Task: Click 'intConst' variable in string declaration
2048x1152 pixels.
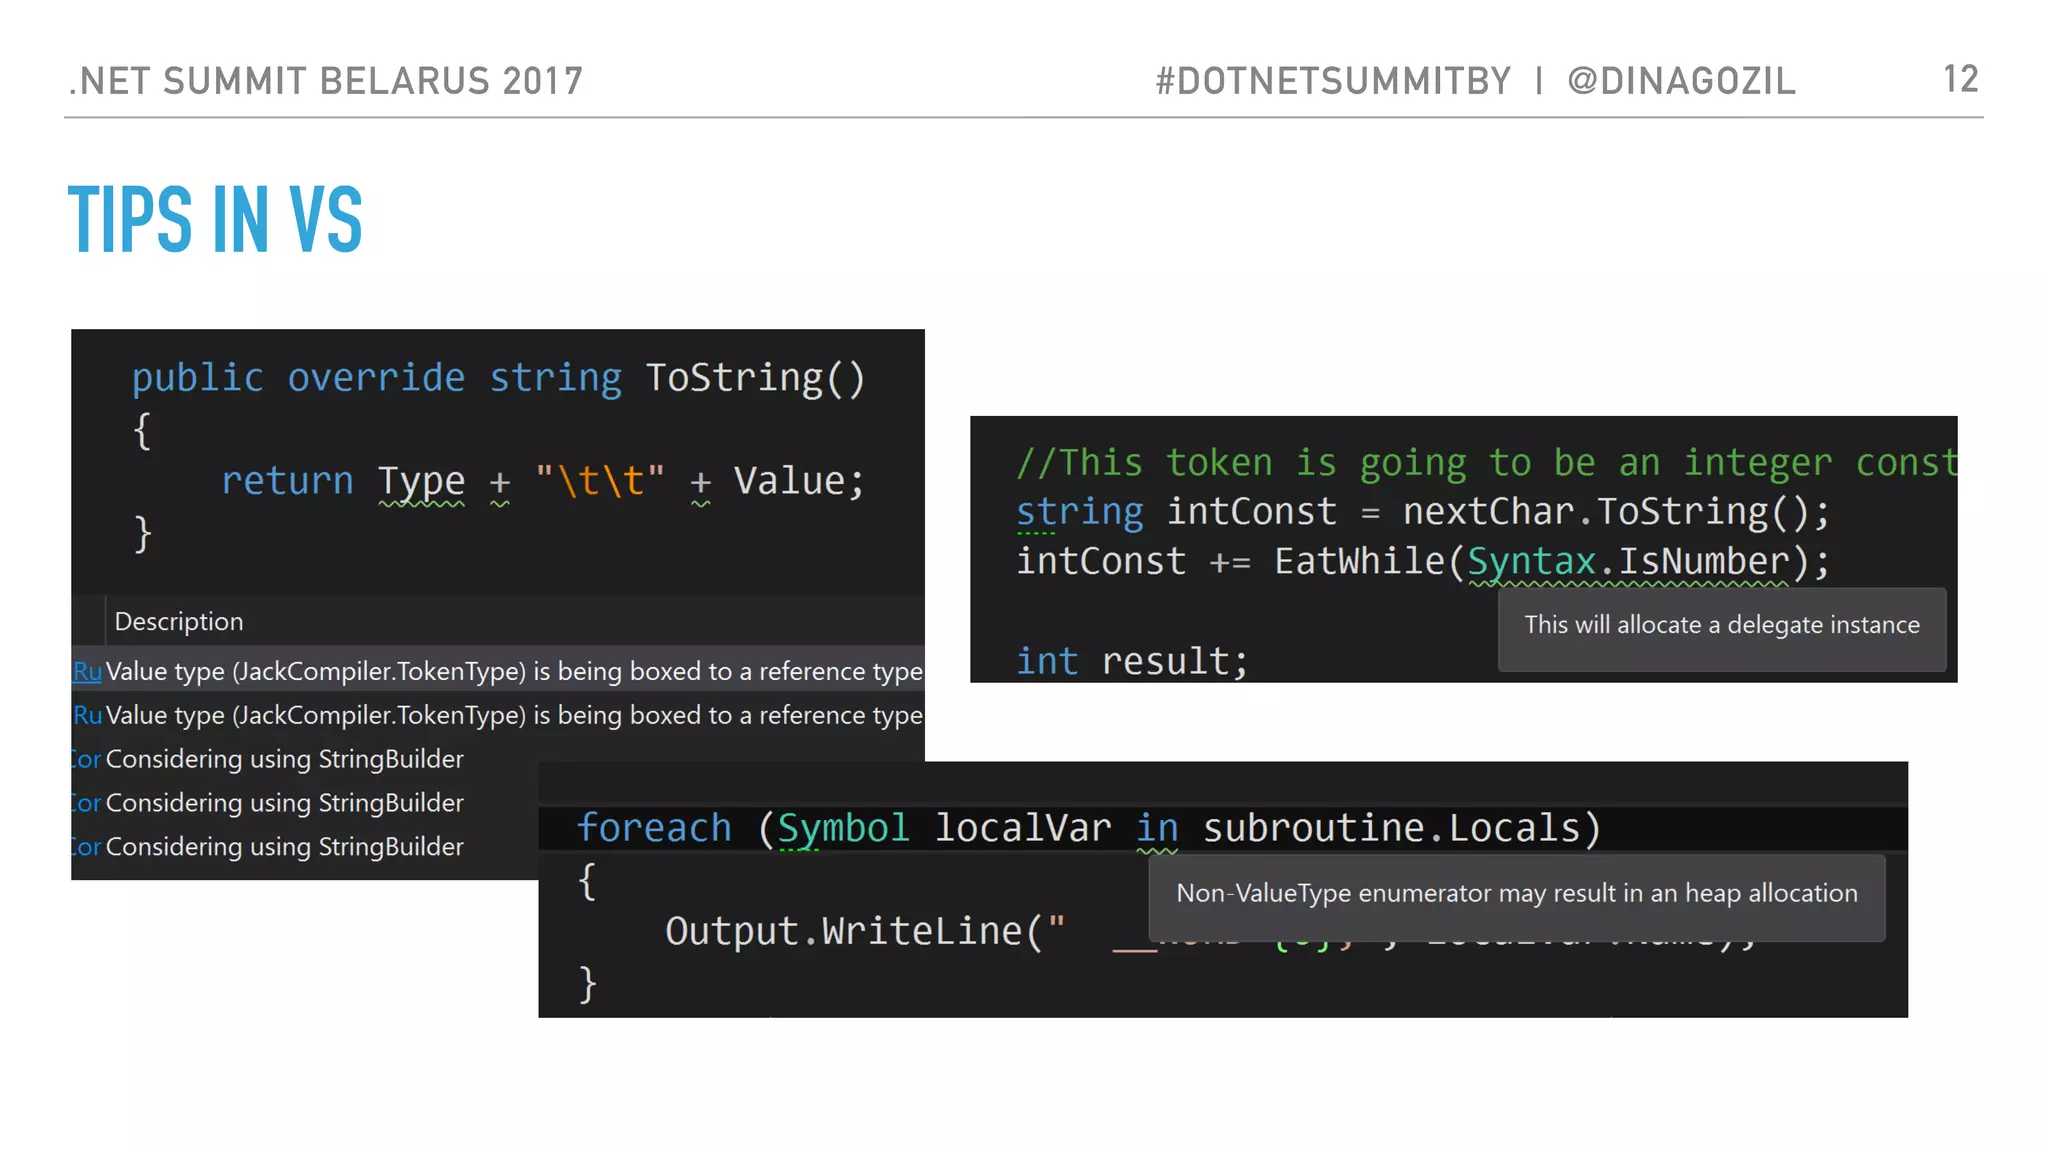Action: tap(1251, 512)
